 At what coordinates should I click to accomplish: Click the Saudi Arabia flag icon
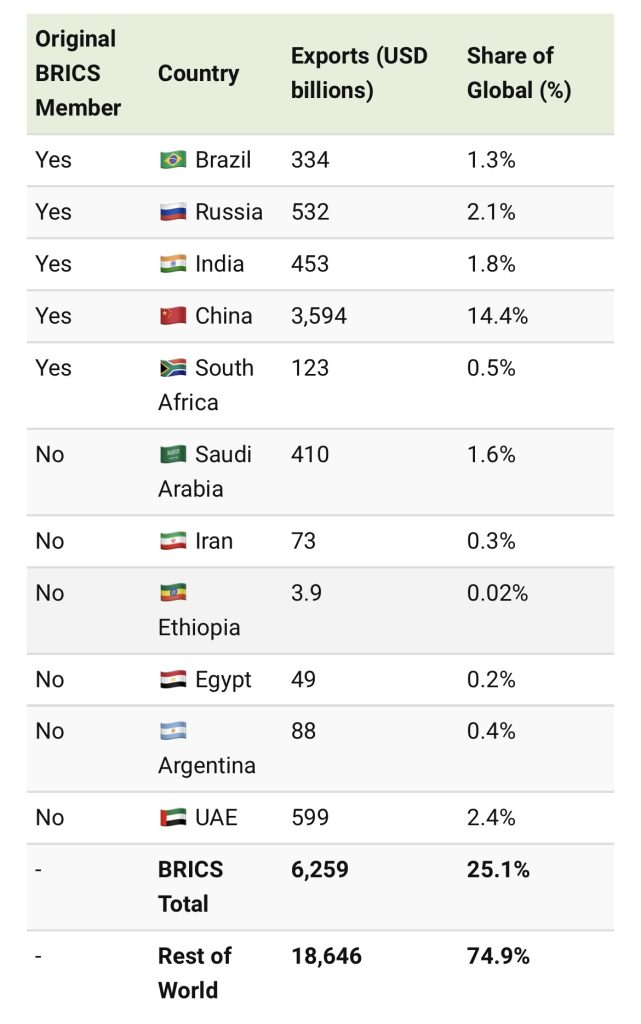pyautogui.click(x=173, y=455)
